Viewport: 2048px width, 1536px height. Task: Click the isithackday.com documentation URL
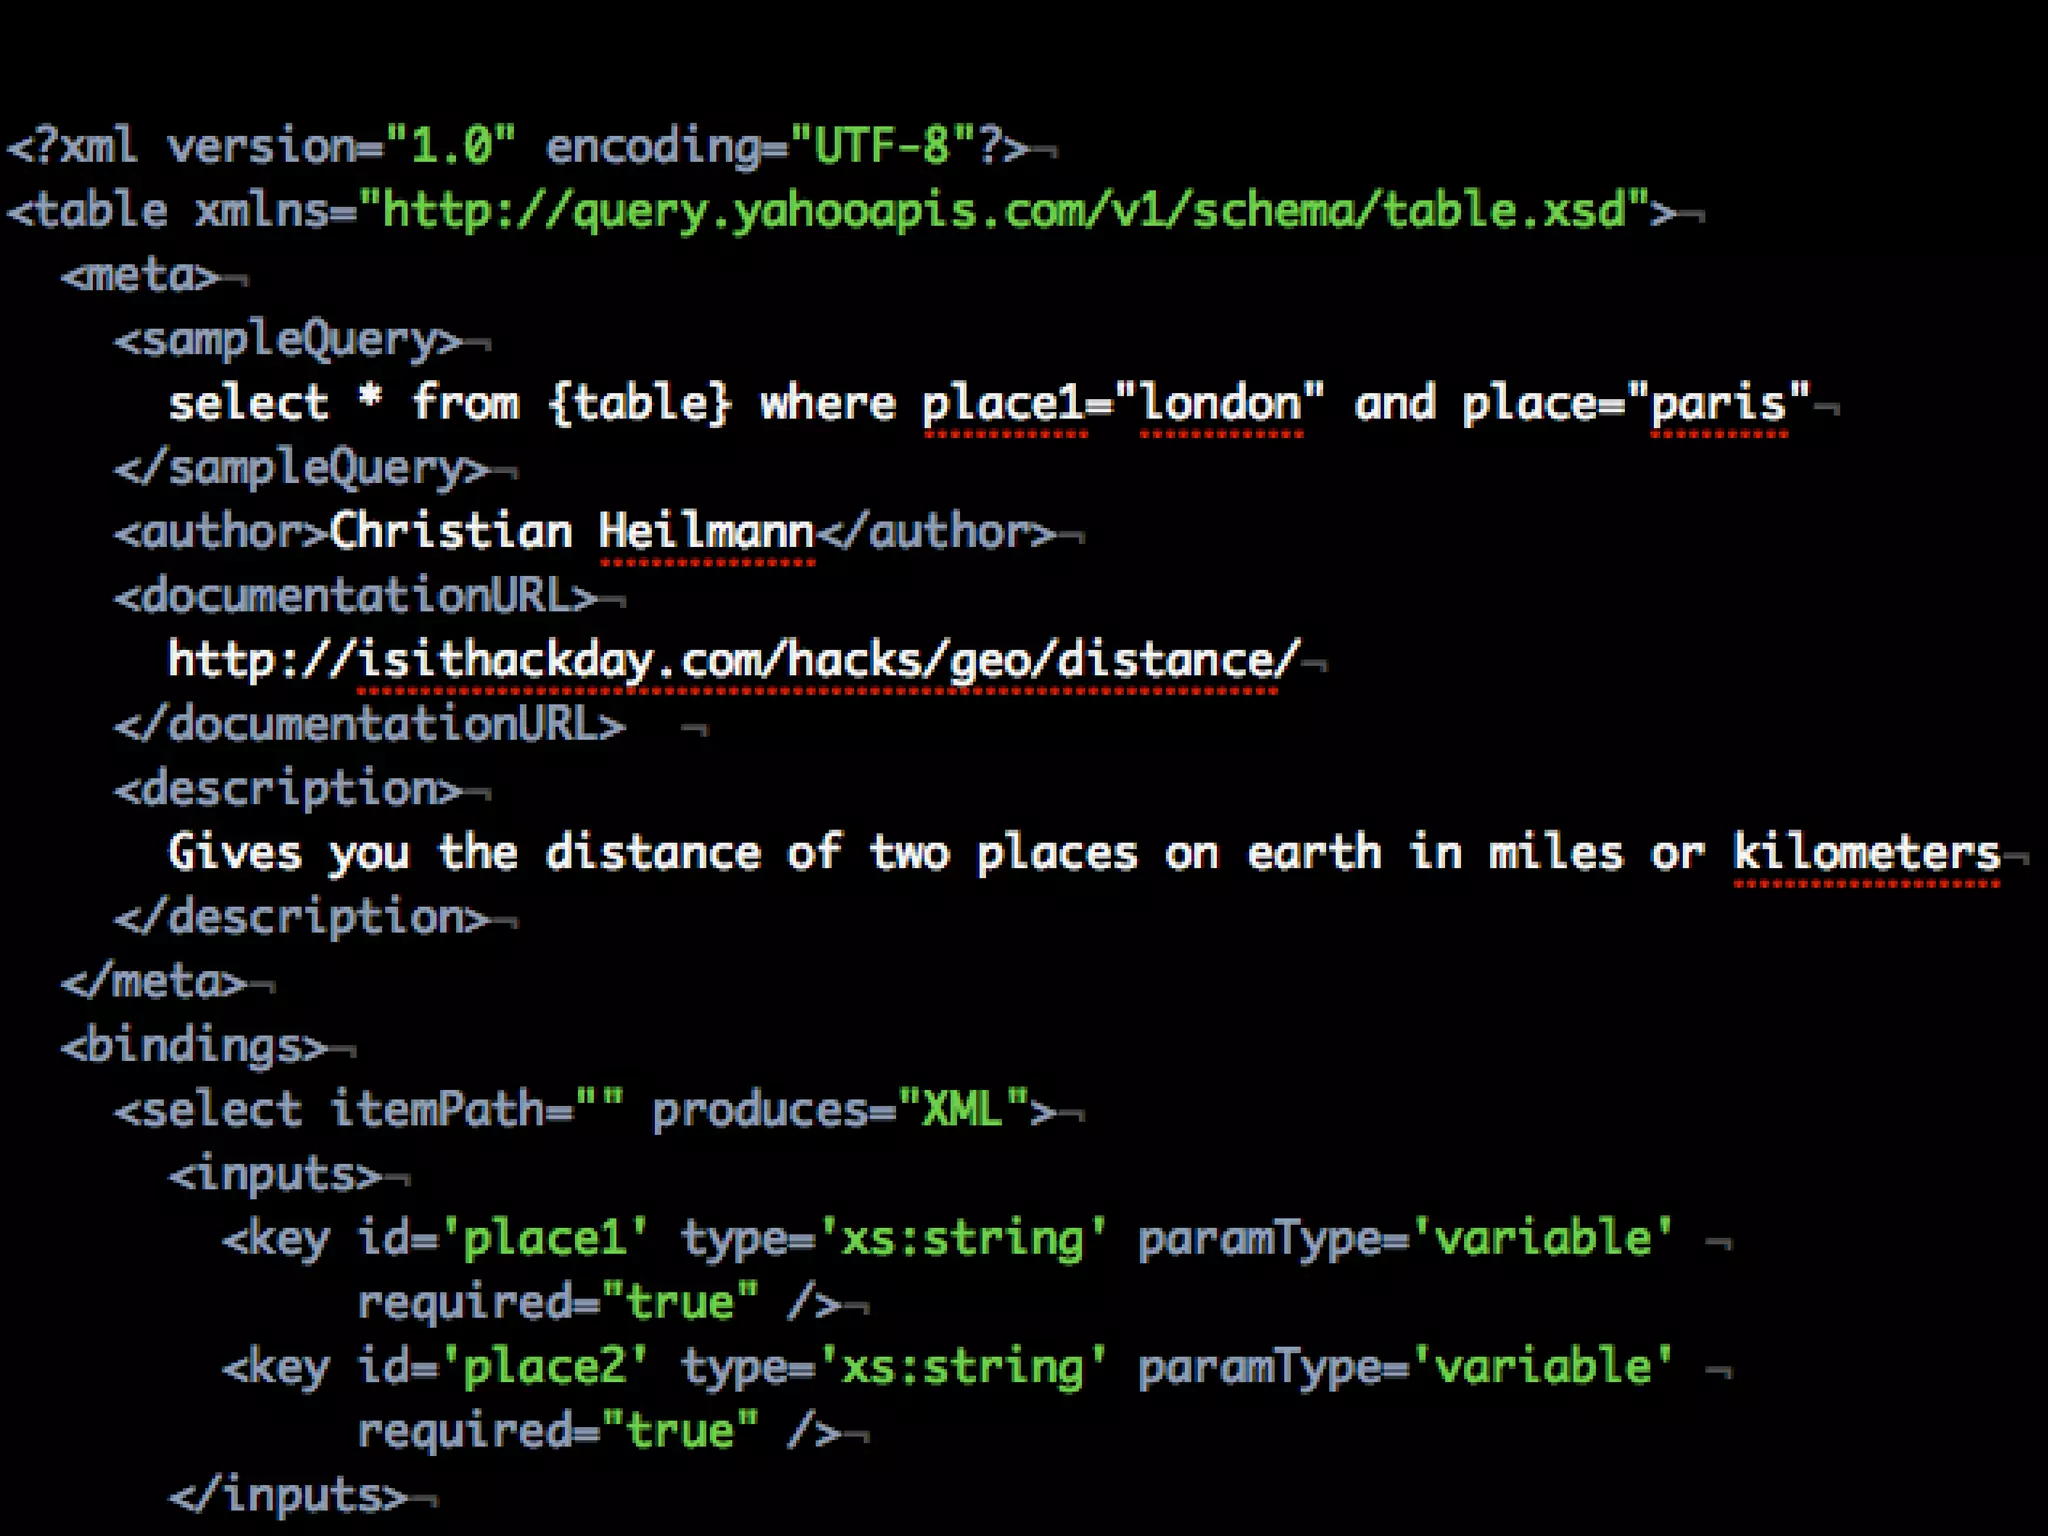pyautogui.click(x=734, y=660)
